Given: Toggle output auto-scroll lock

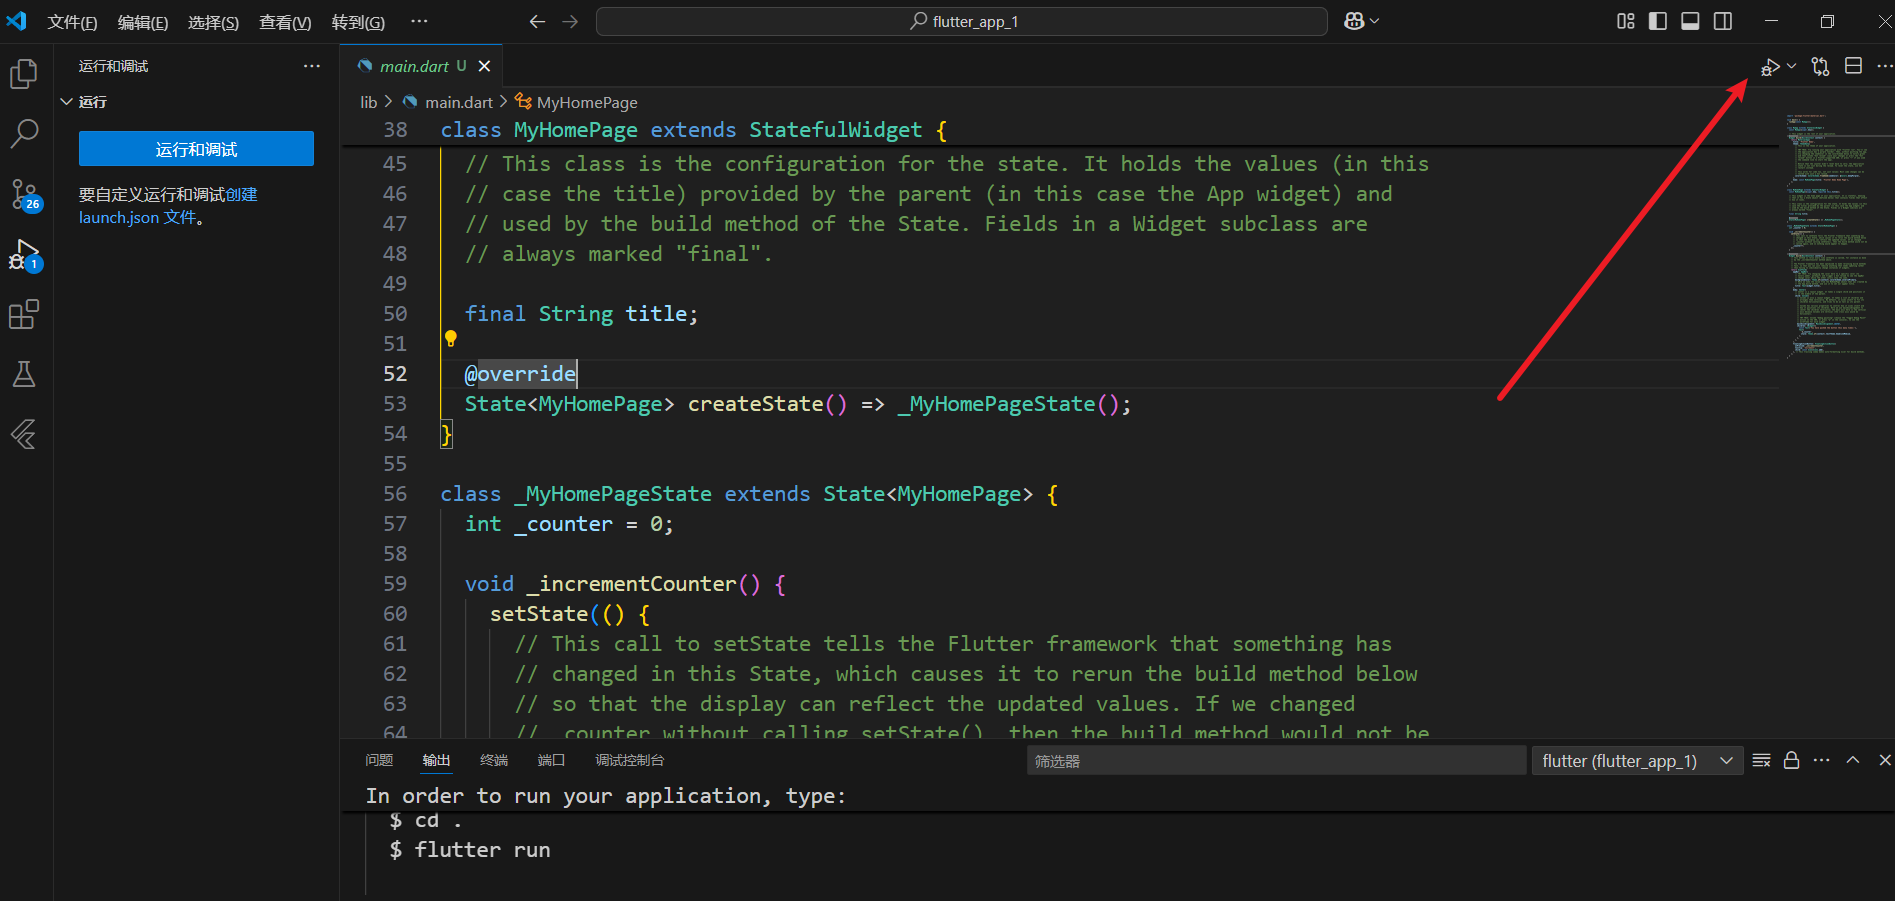Looking at the screenshot, I should [1792, 761].
